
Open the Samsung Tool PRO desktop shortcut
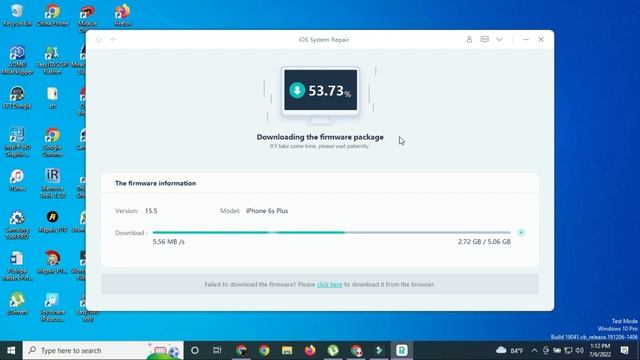(x=17, y=224)
